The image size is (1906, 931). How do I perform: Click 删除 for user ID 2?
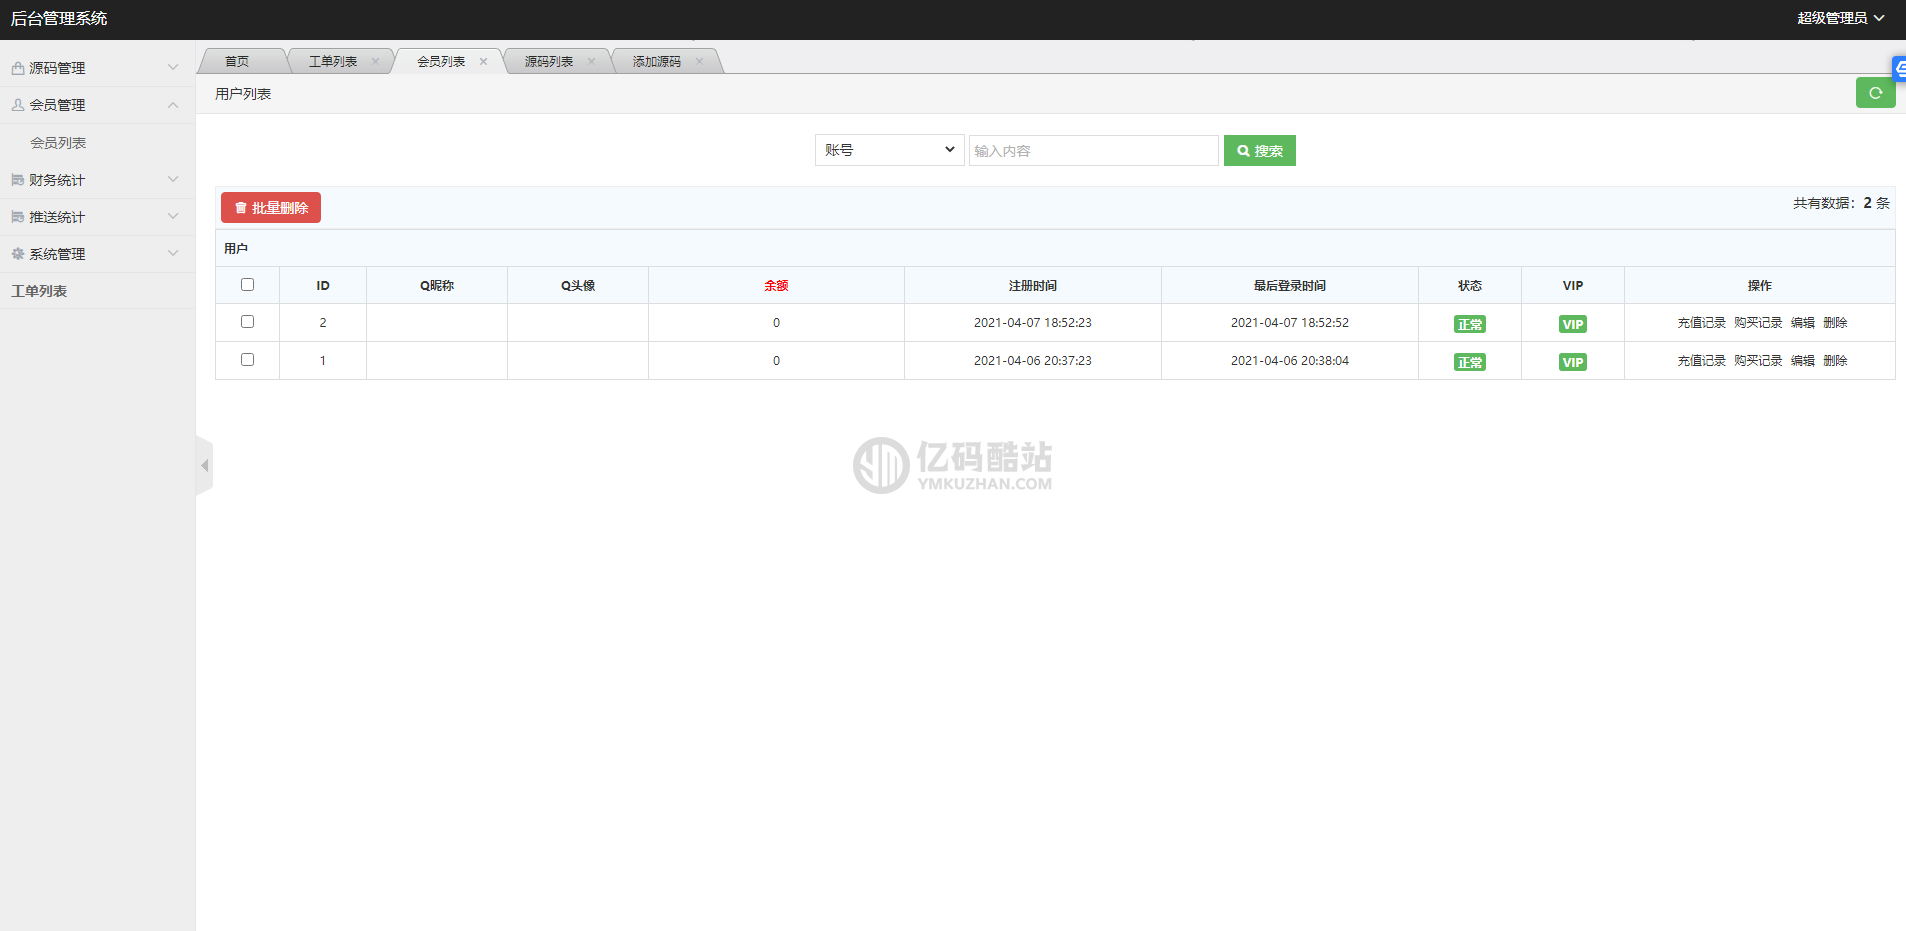point(1835,323)
